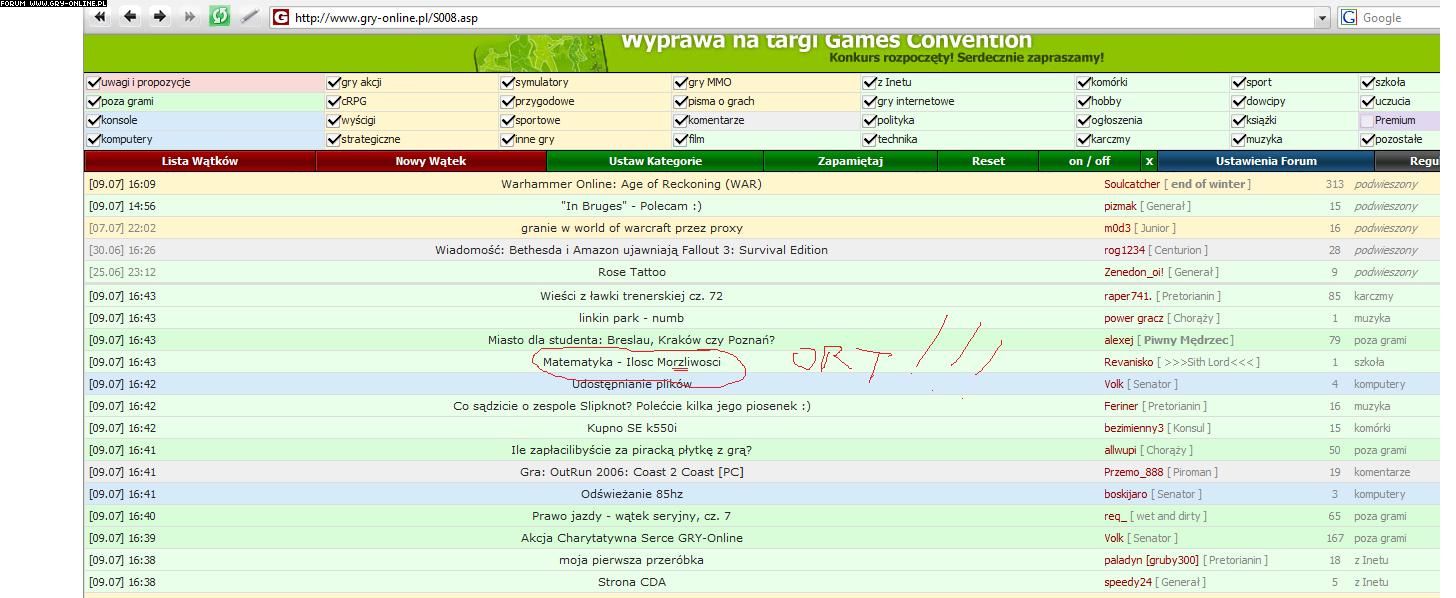Enable the Premium category checkbox
1456x598 pixels.
1366,120
